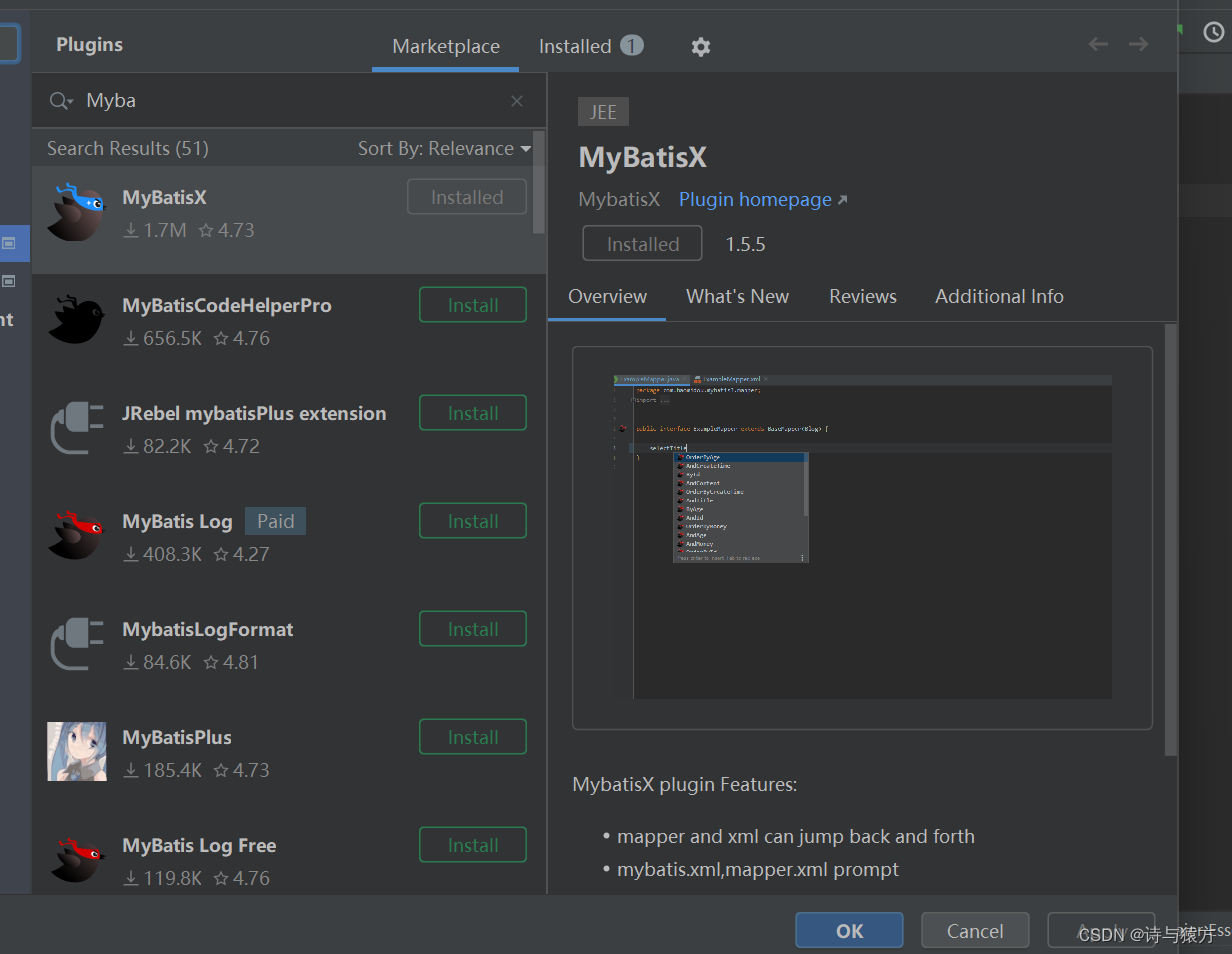Viewport: 1232px width, 954px height.
Task: Click the MyBatisPlus anime avatar icon
Action: point(77,752)
